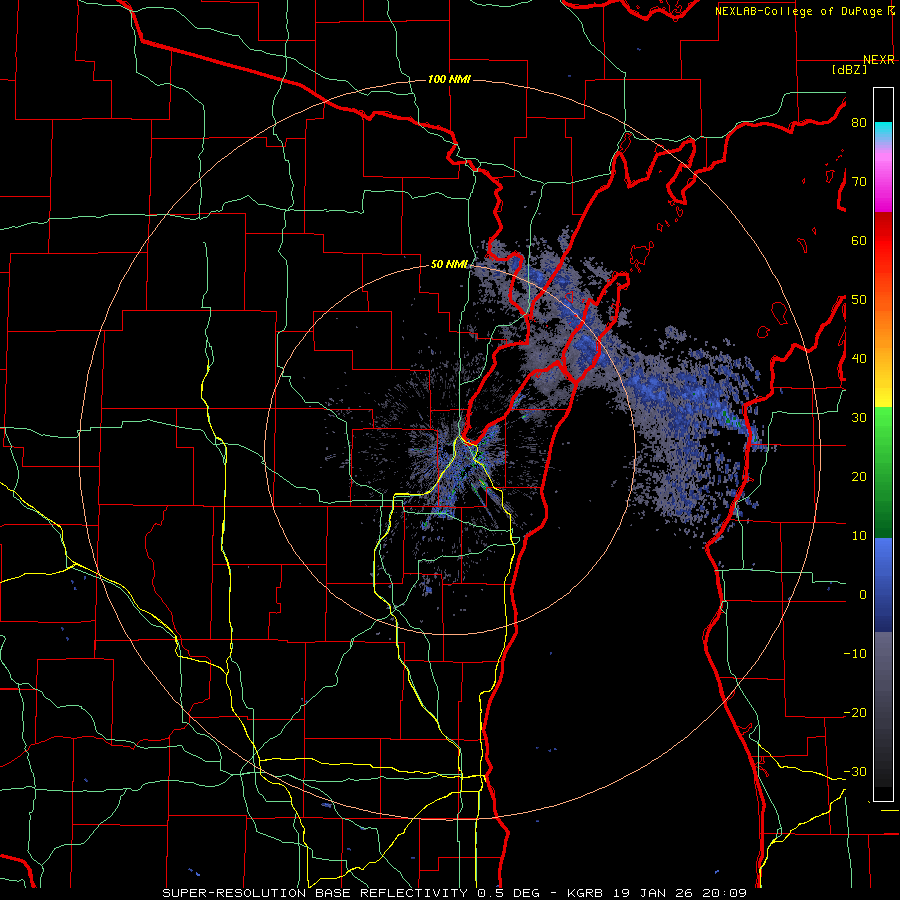900x900 pixels.
Task: Click the -10 dBZ scale value
Action: [x=855, y=654]
